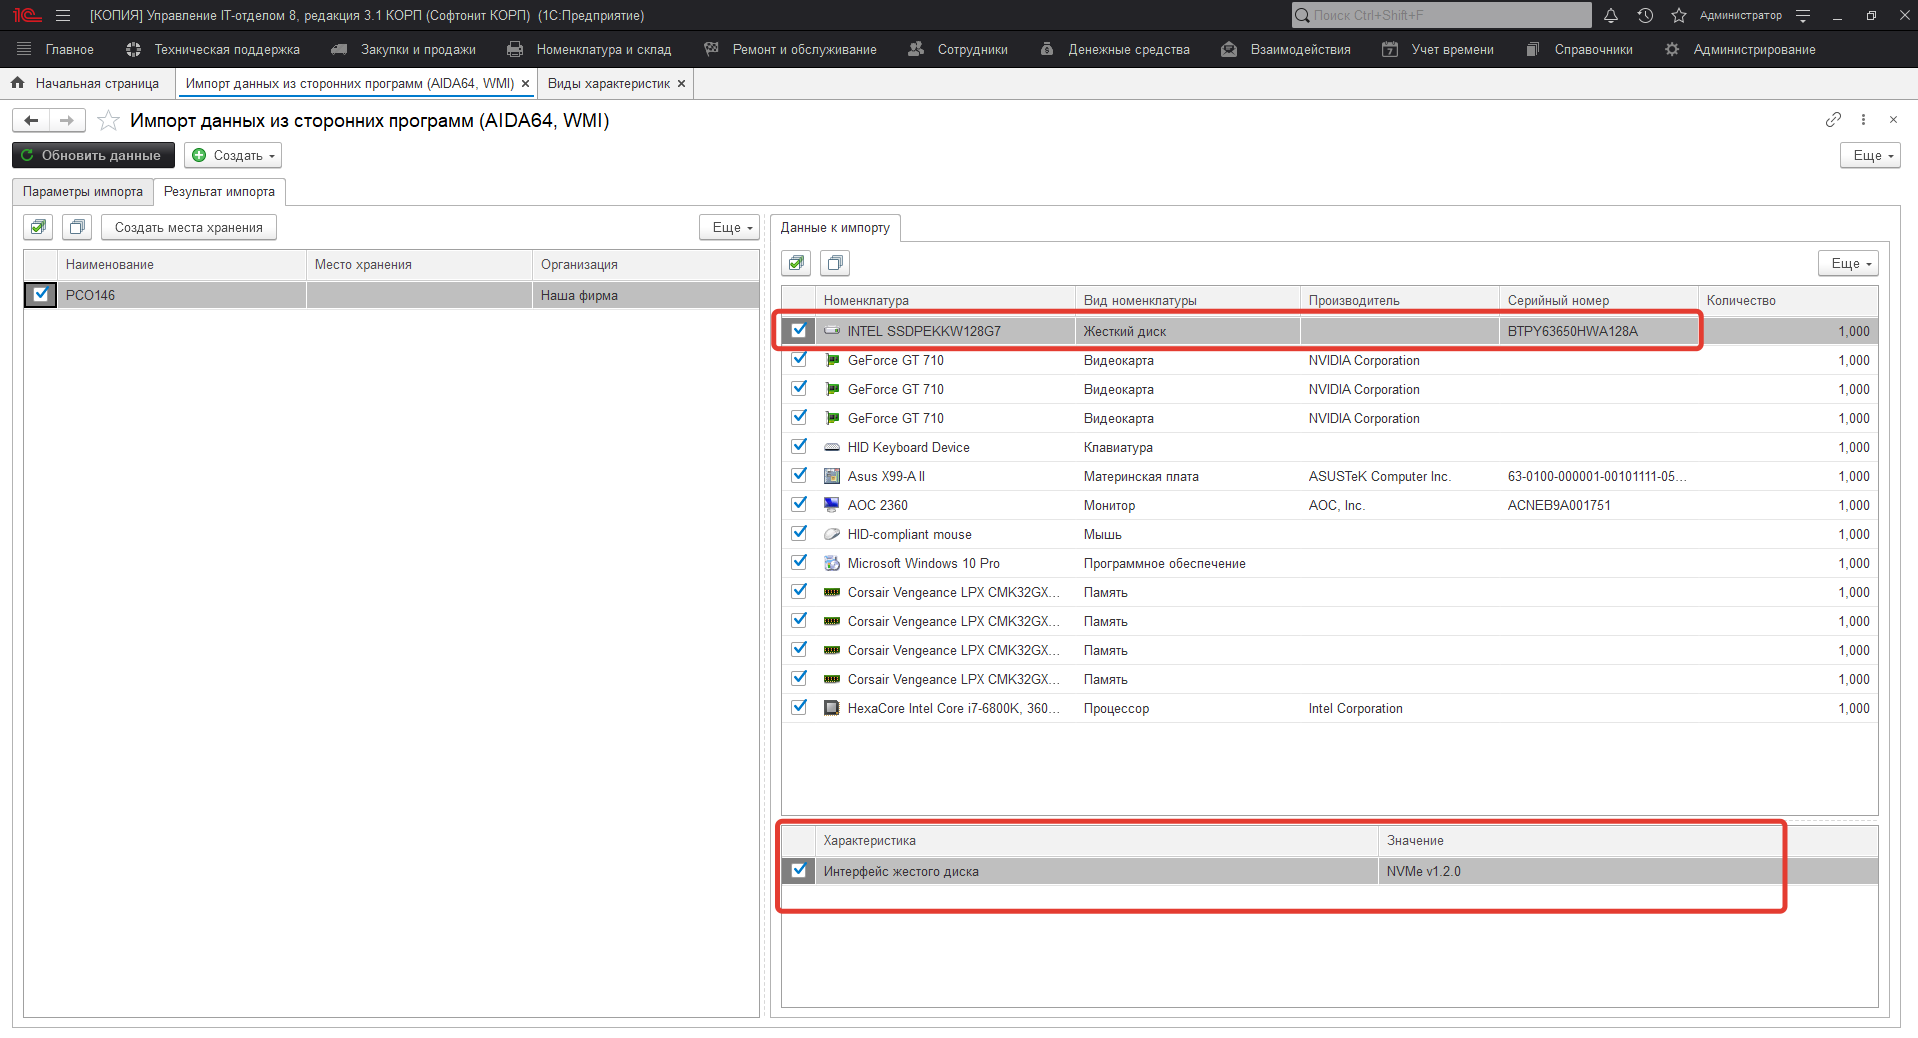Check all items in left storage list

pyautogui.click(x=38, y=227)
